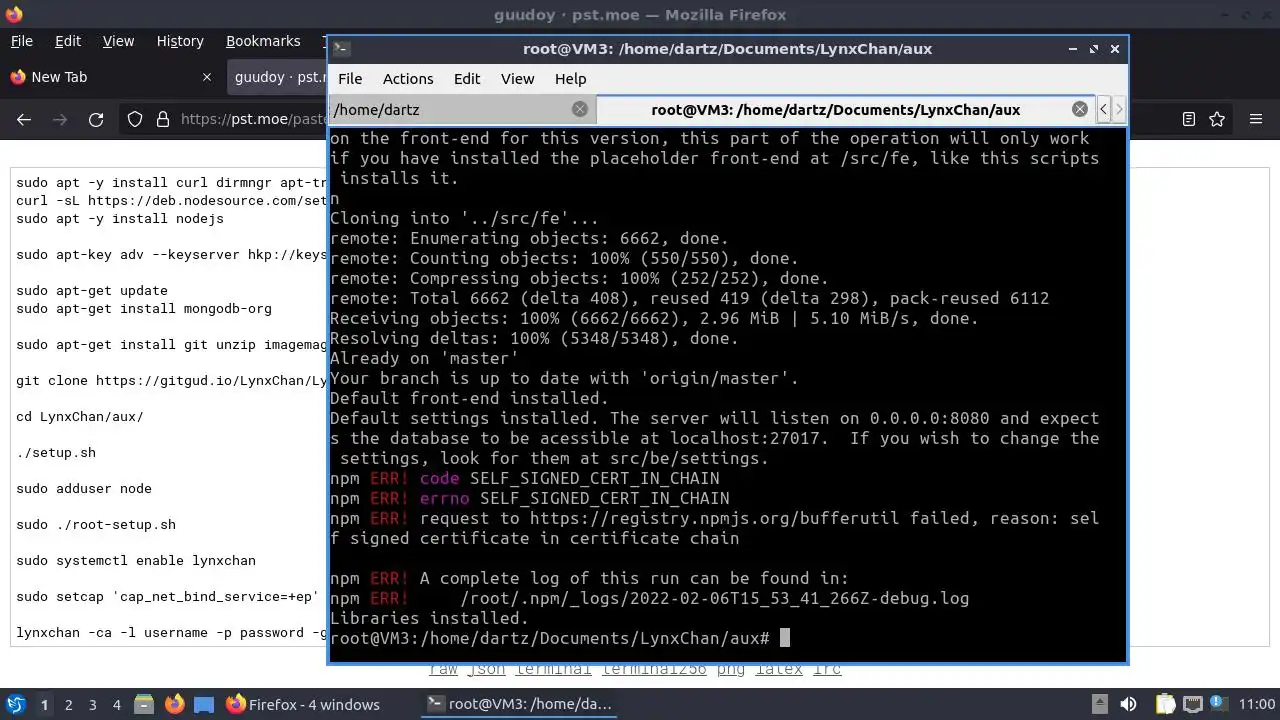Click the pst.moe URL address bar
1280x720 pixels.
point(254,119)
